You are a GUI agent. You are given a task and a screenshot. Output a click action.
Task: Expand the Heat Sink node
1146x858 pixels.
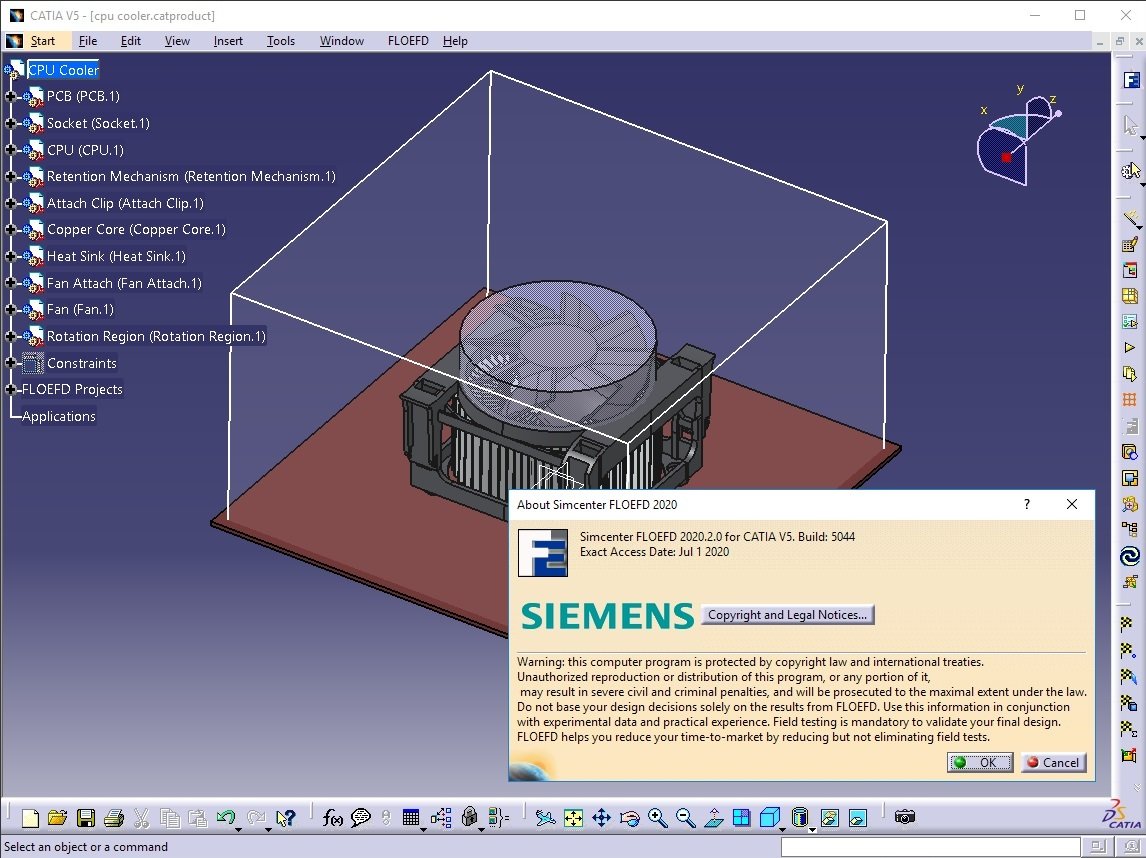10,257
